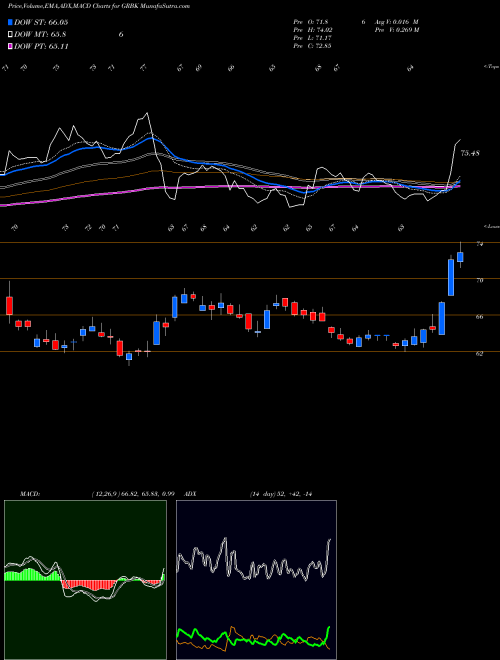Click the MACD '(12,26,9) 66.82, 65.83, 0.99' values
The height and width of the screenshot is (660, 500).
click(x=133, y=494)
